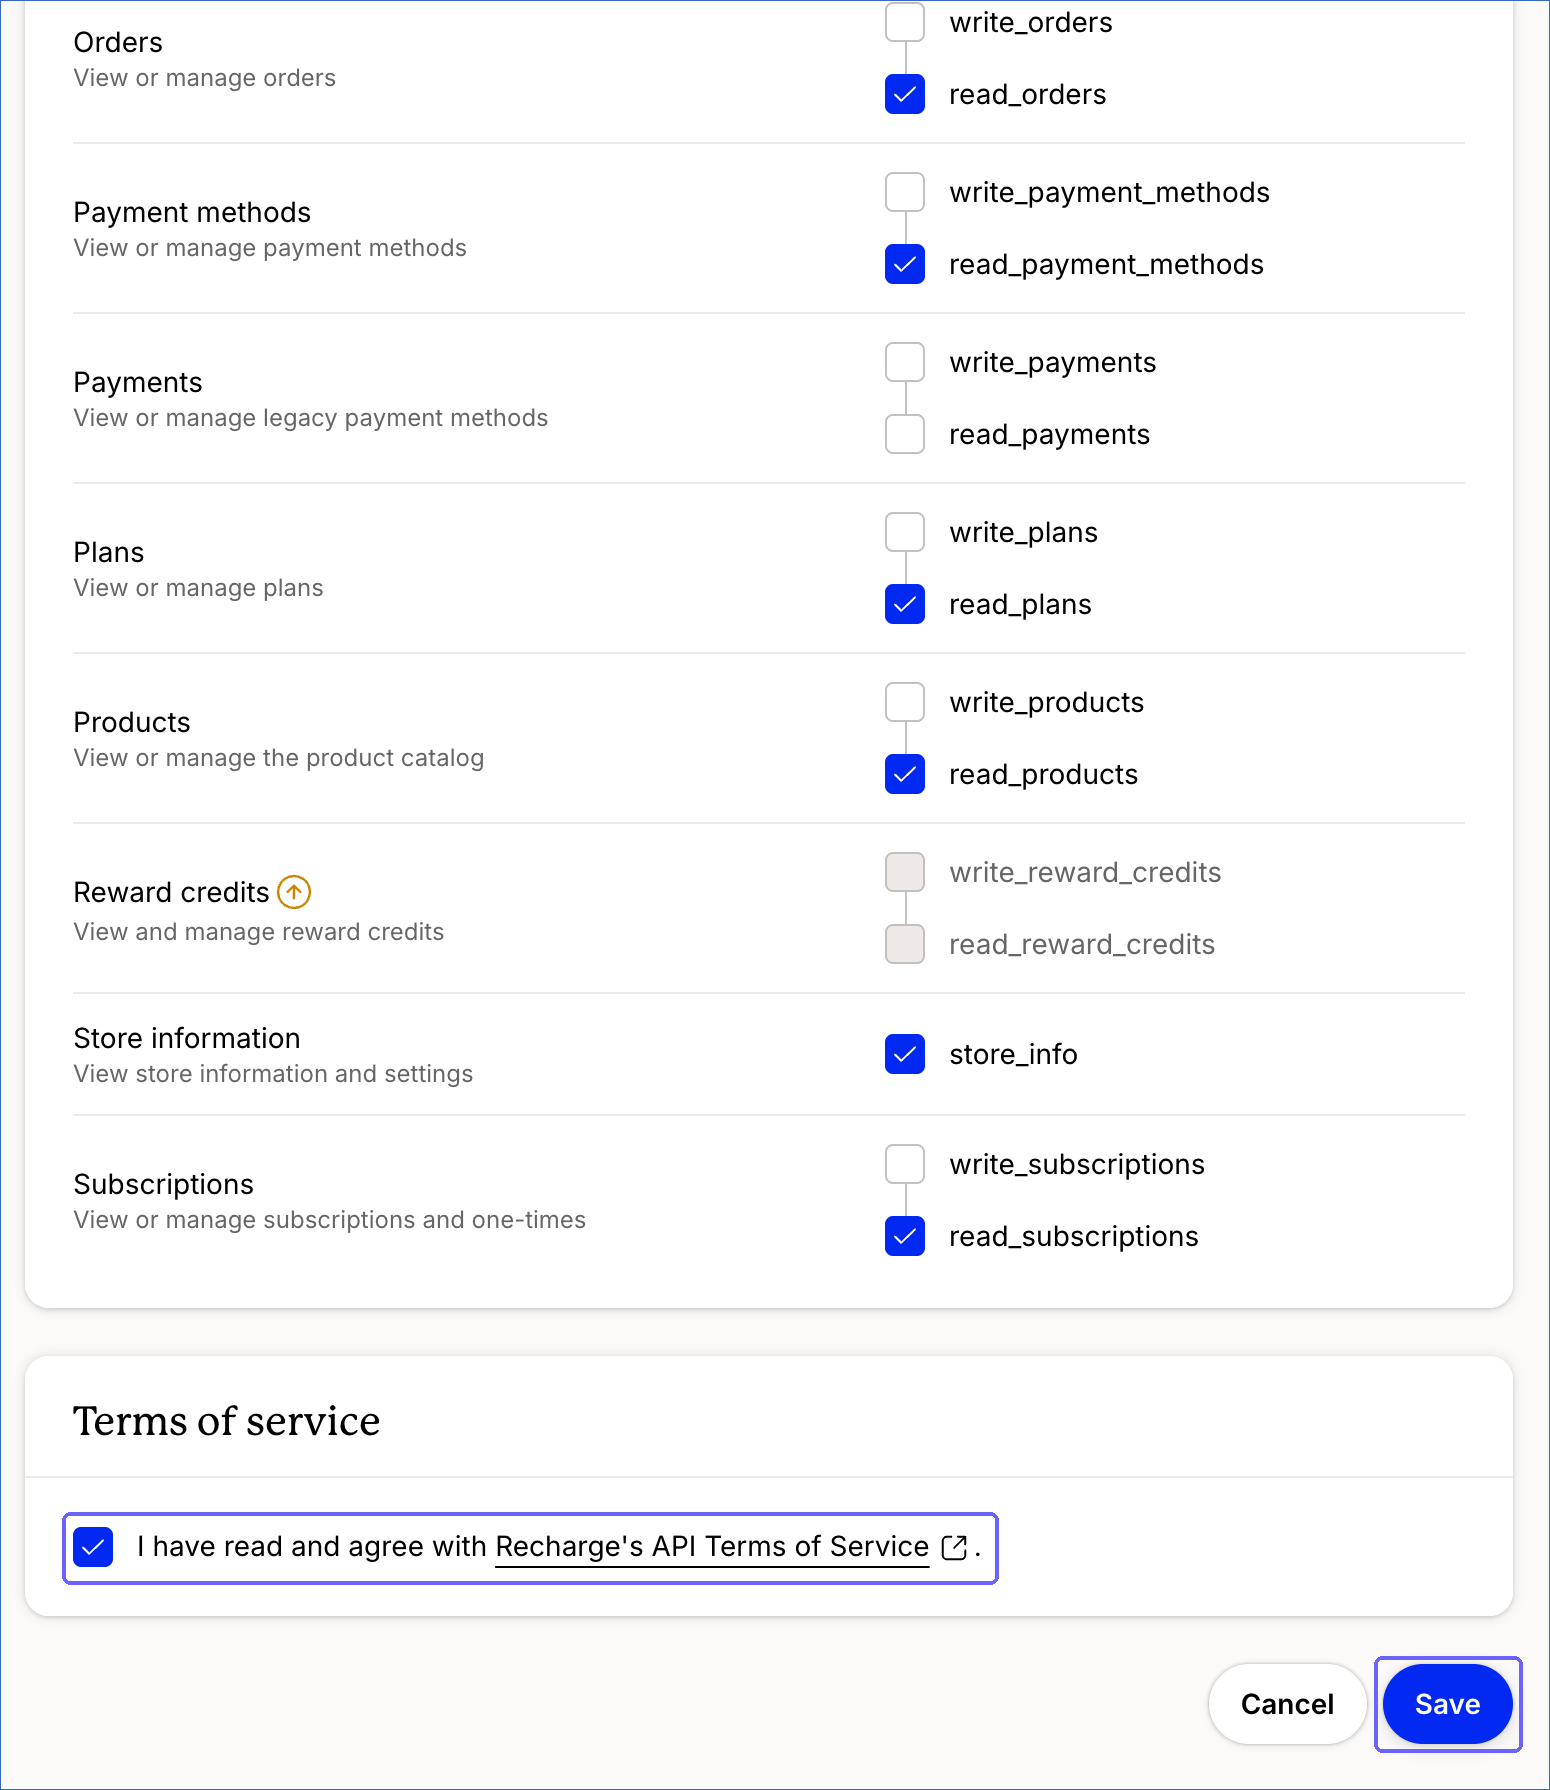
Task: Click the Payments heading
Action: 138,382
